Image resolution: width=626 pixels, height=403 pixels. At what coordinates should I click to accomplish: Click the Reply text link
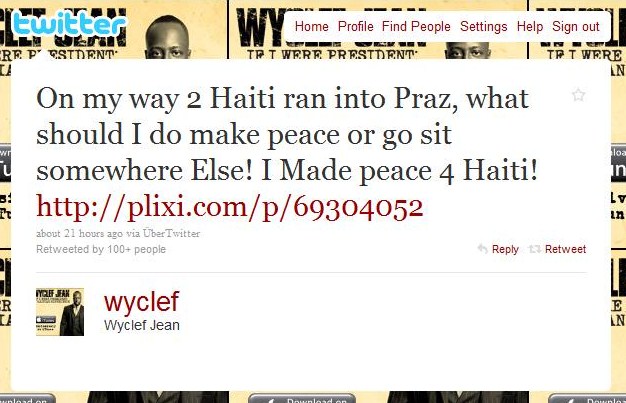[505, 249]
